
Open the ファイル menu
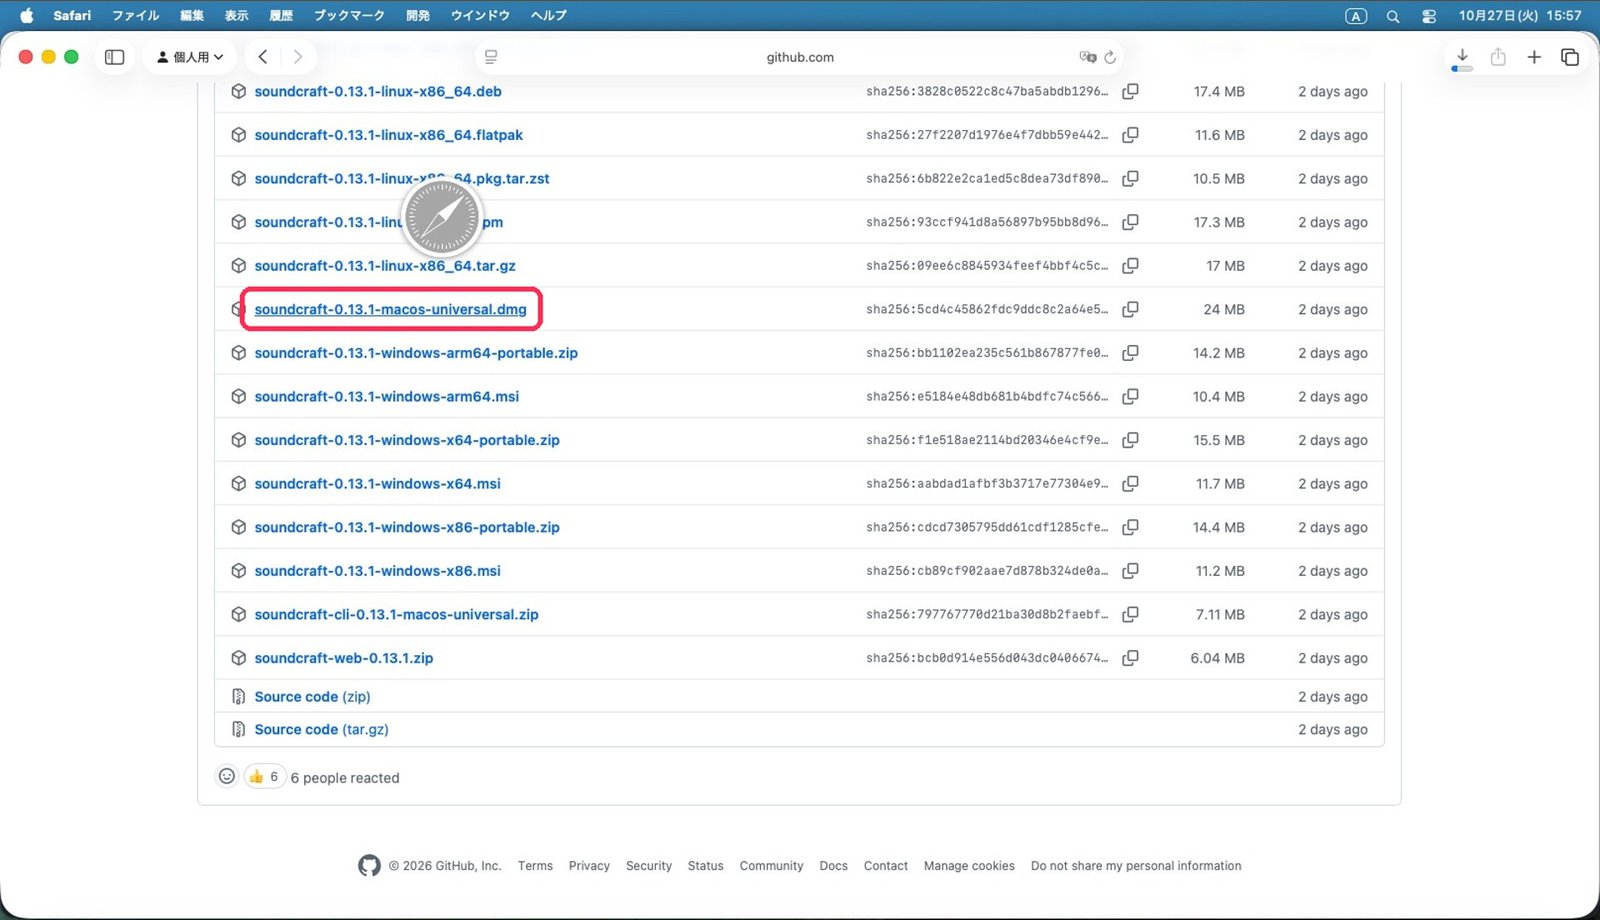(x=135, y=15)
